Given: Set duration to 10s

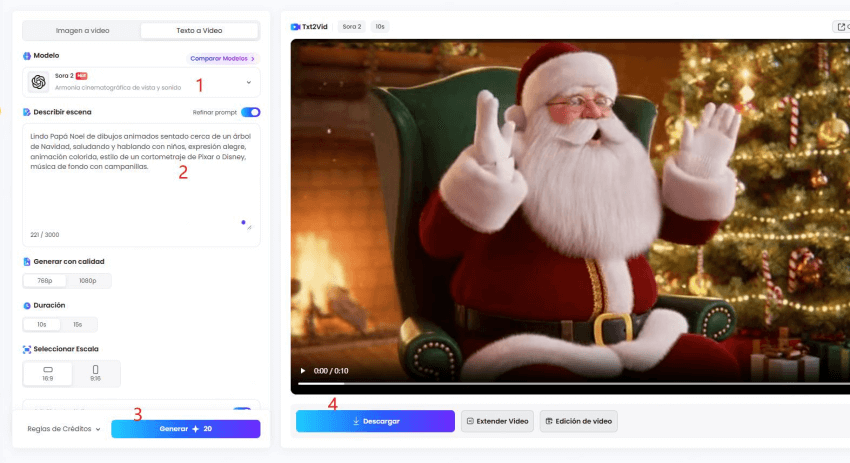Looking at the screenshot, I should click(42, 325).
